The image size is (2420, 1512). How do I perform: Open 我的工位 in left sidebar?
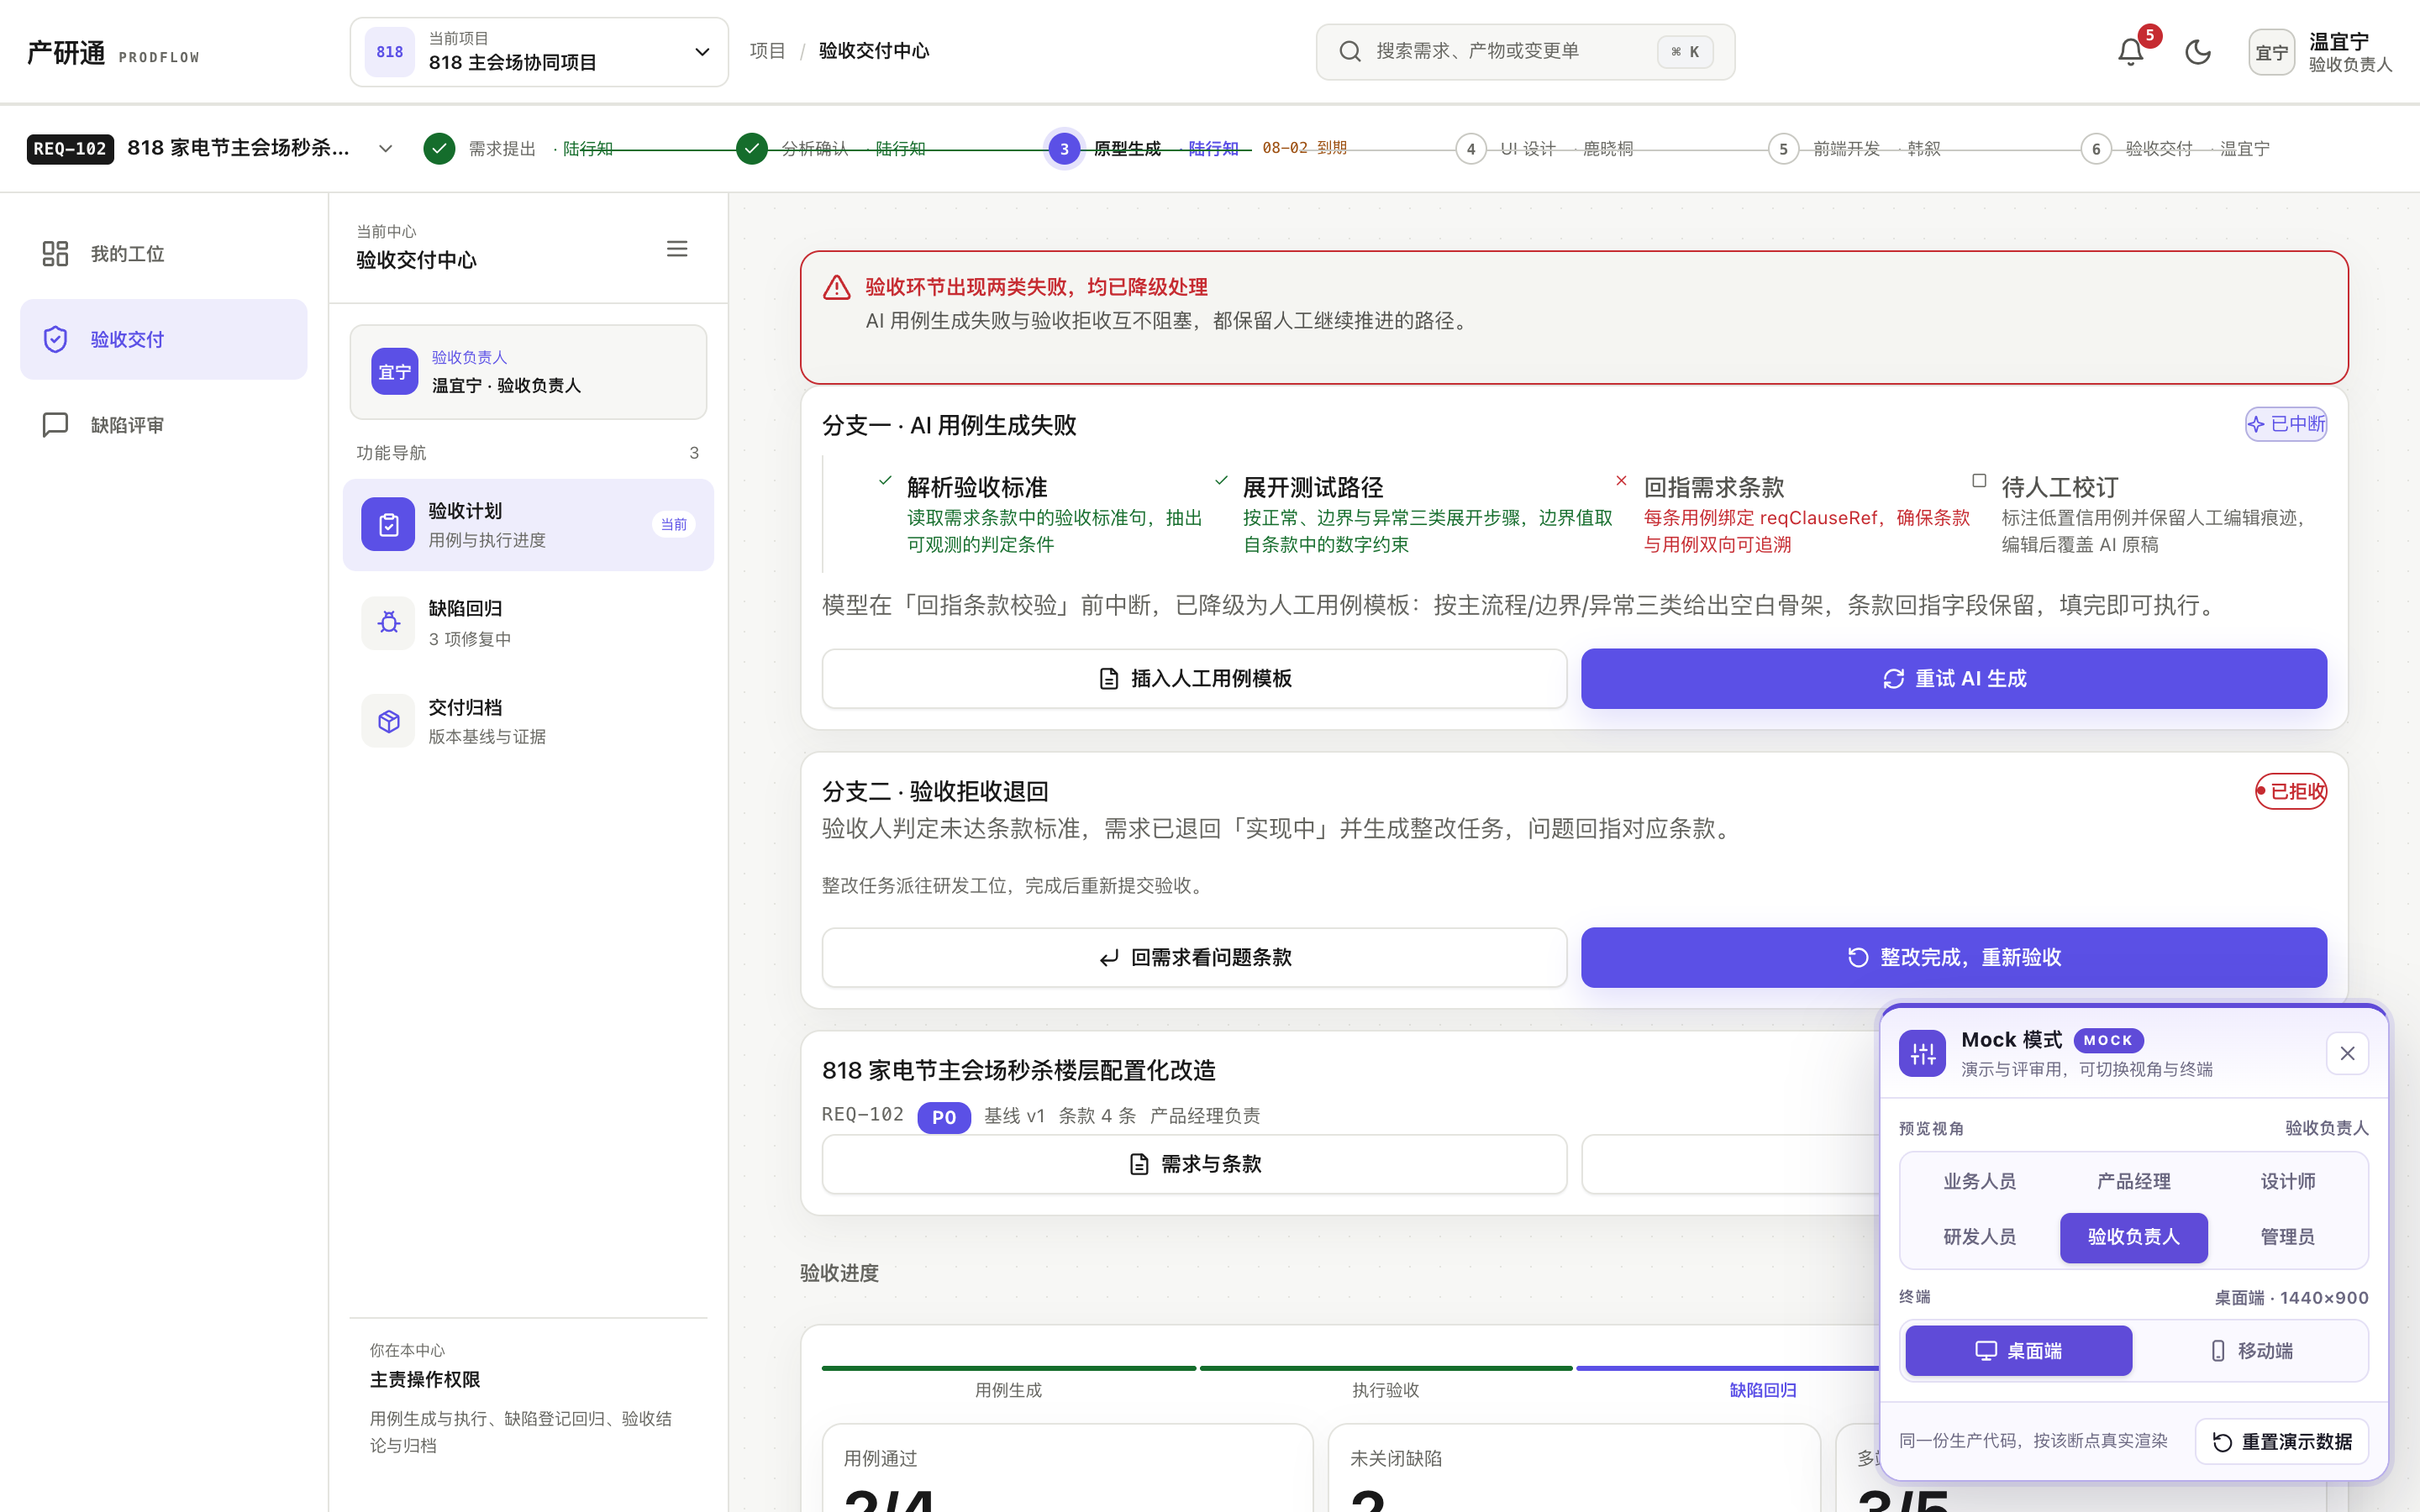coord(164,254)
